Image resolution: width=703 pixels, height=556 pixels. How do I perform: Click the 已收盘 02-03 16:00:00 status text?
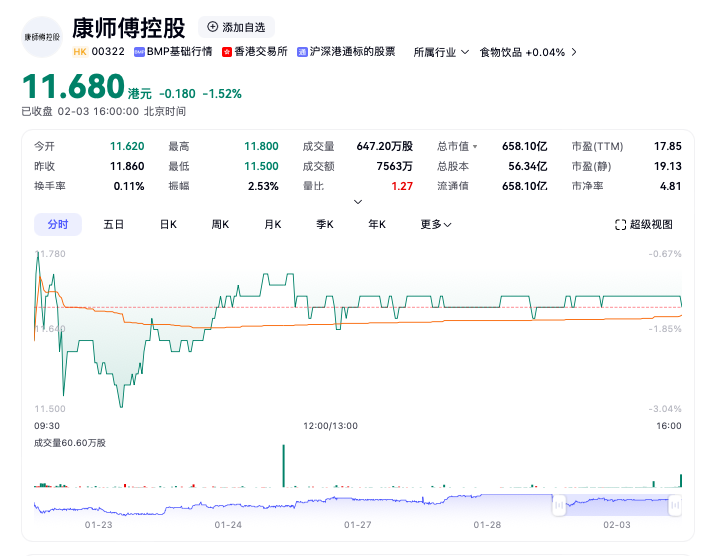pyautogui.click(x=104, y=111)
